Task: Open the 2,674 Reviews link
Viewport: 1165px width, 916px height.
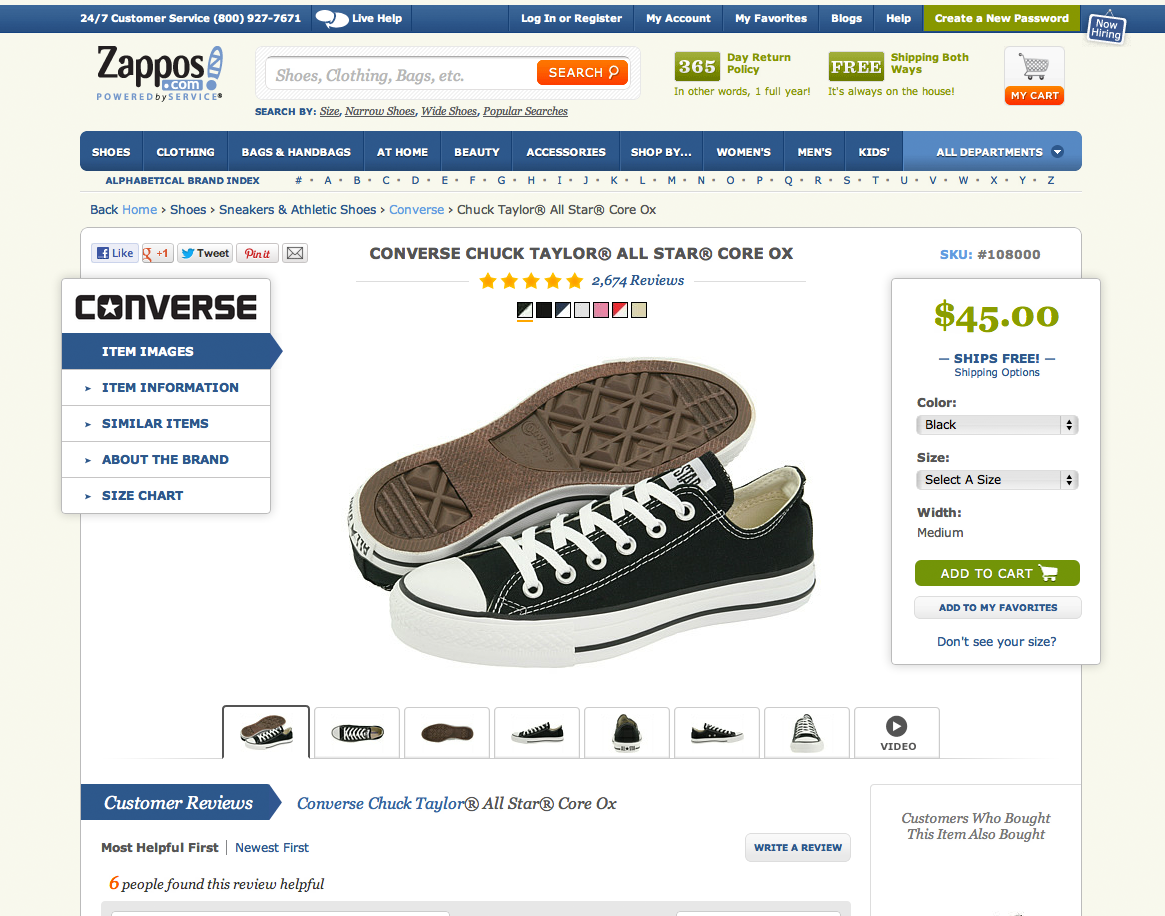Action: (x=637, y=281)
